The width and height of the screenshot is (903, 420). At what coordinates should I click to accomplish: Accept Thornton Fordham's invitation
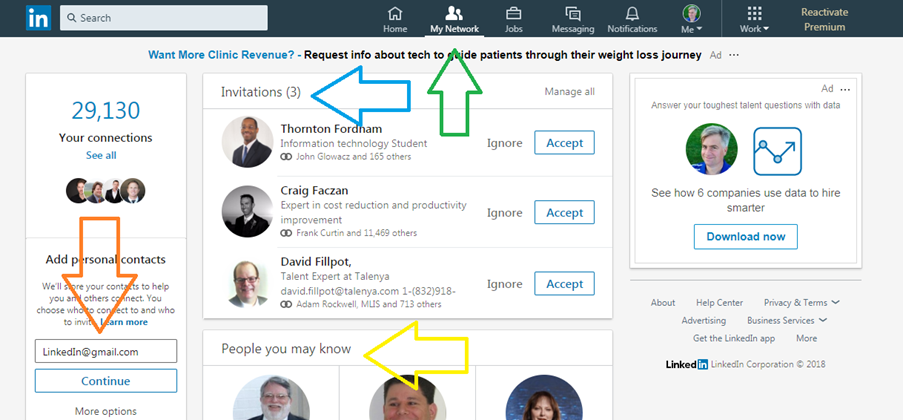click(x=564, y=143)
